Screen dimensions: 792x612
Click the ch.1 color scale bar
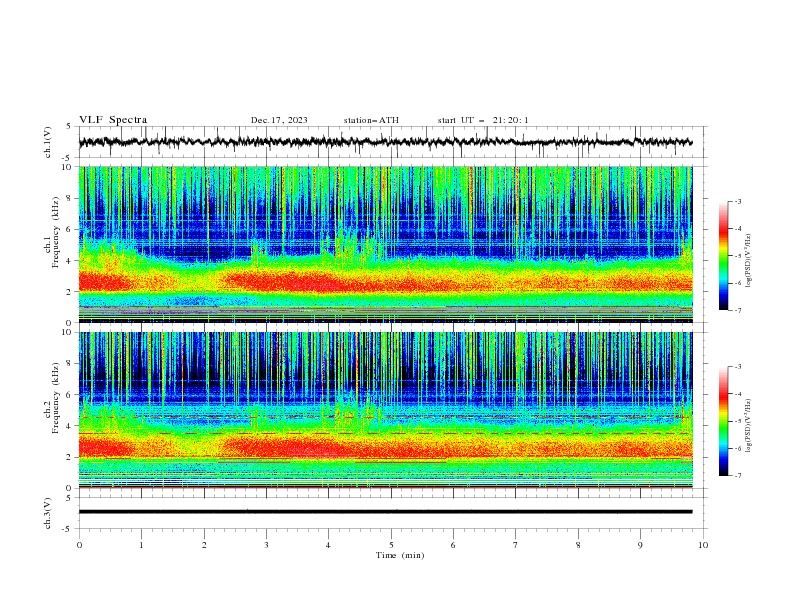(723, 256)
